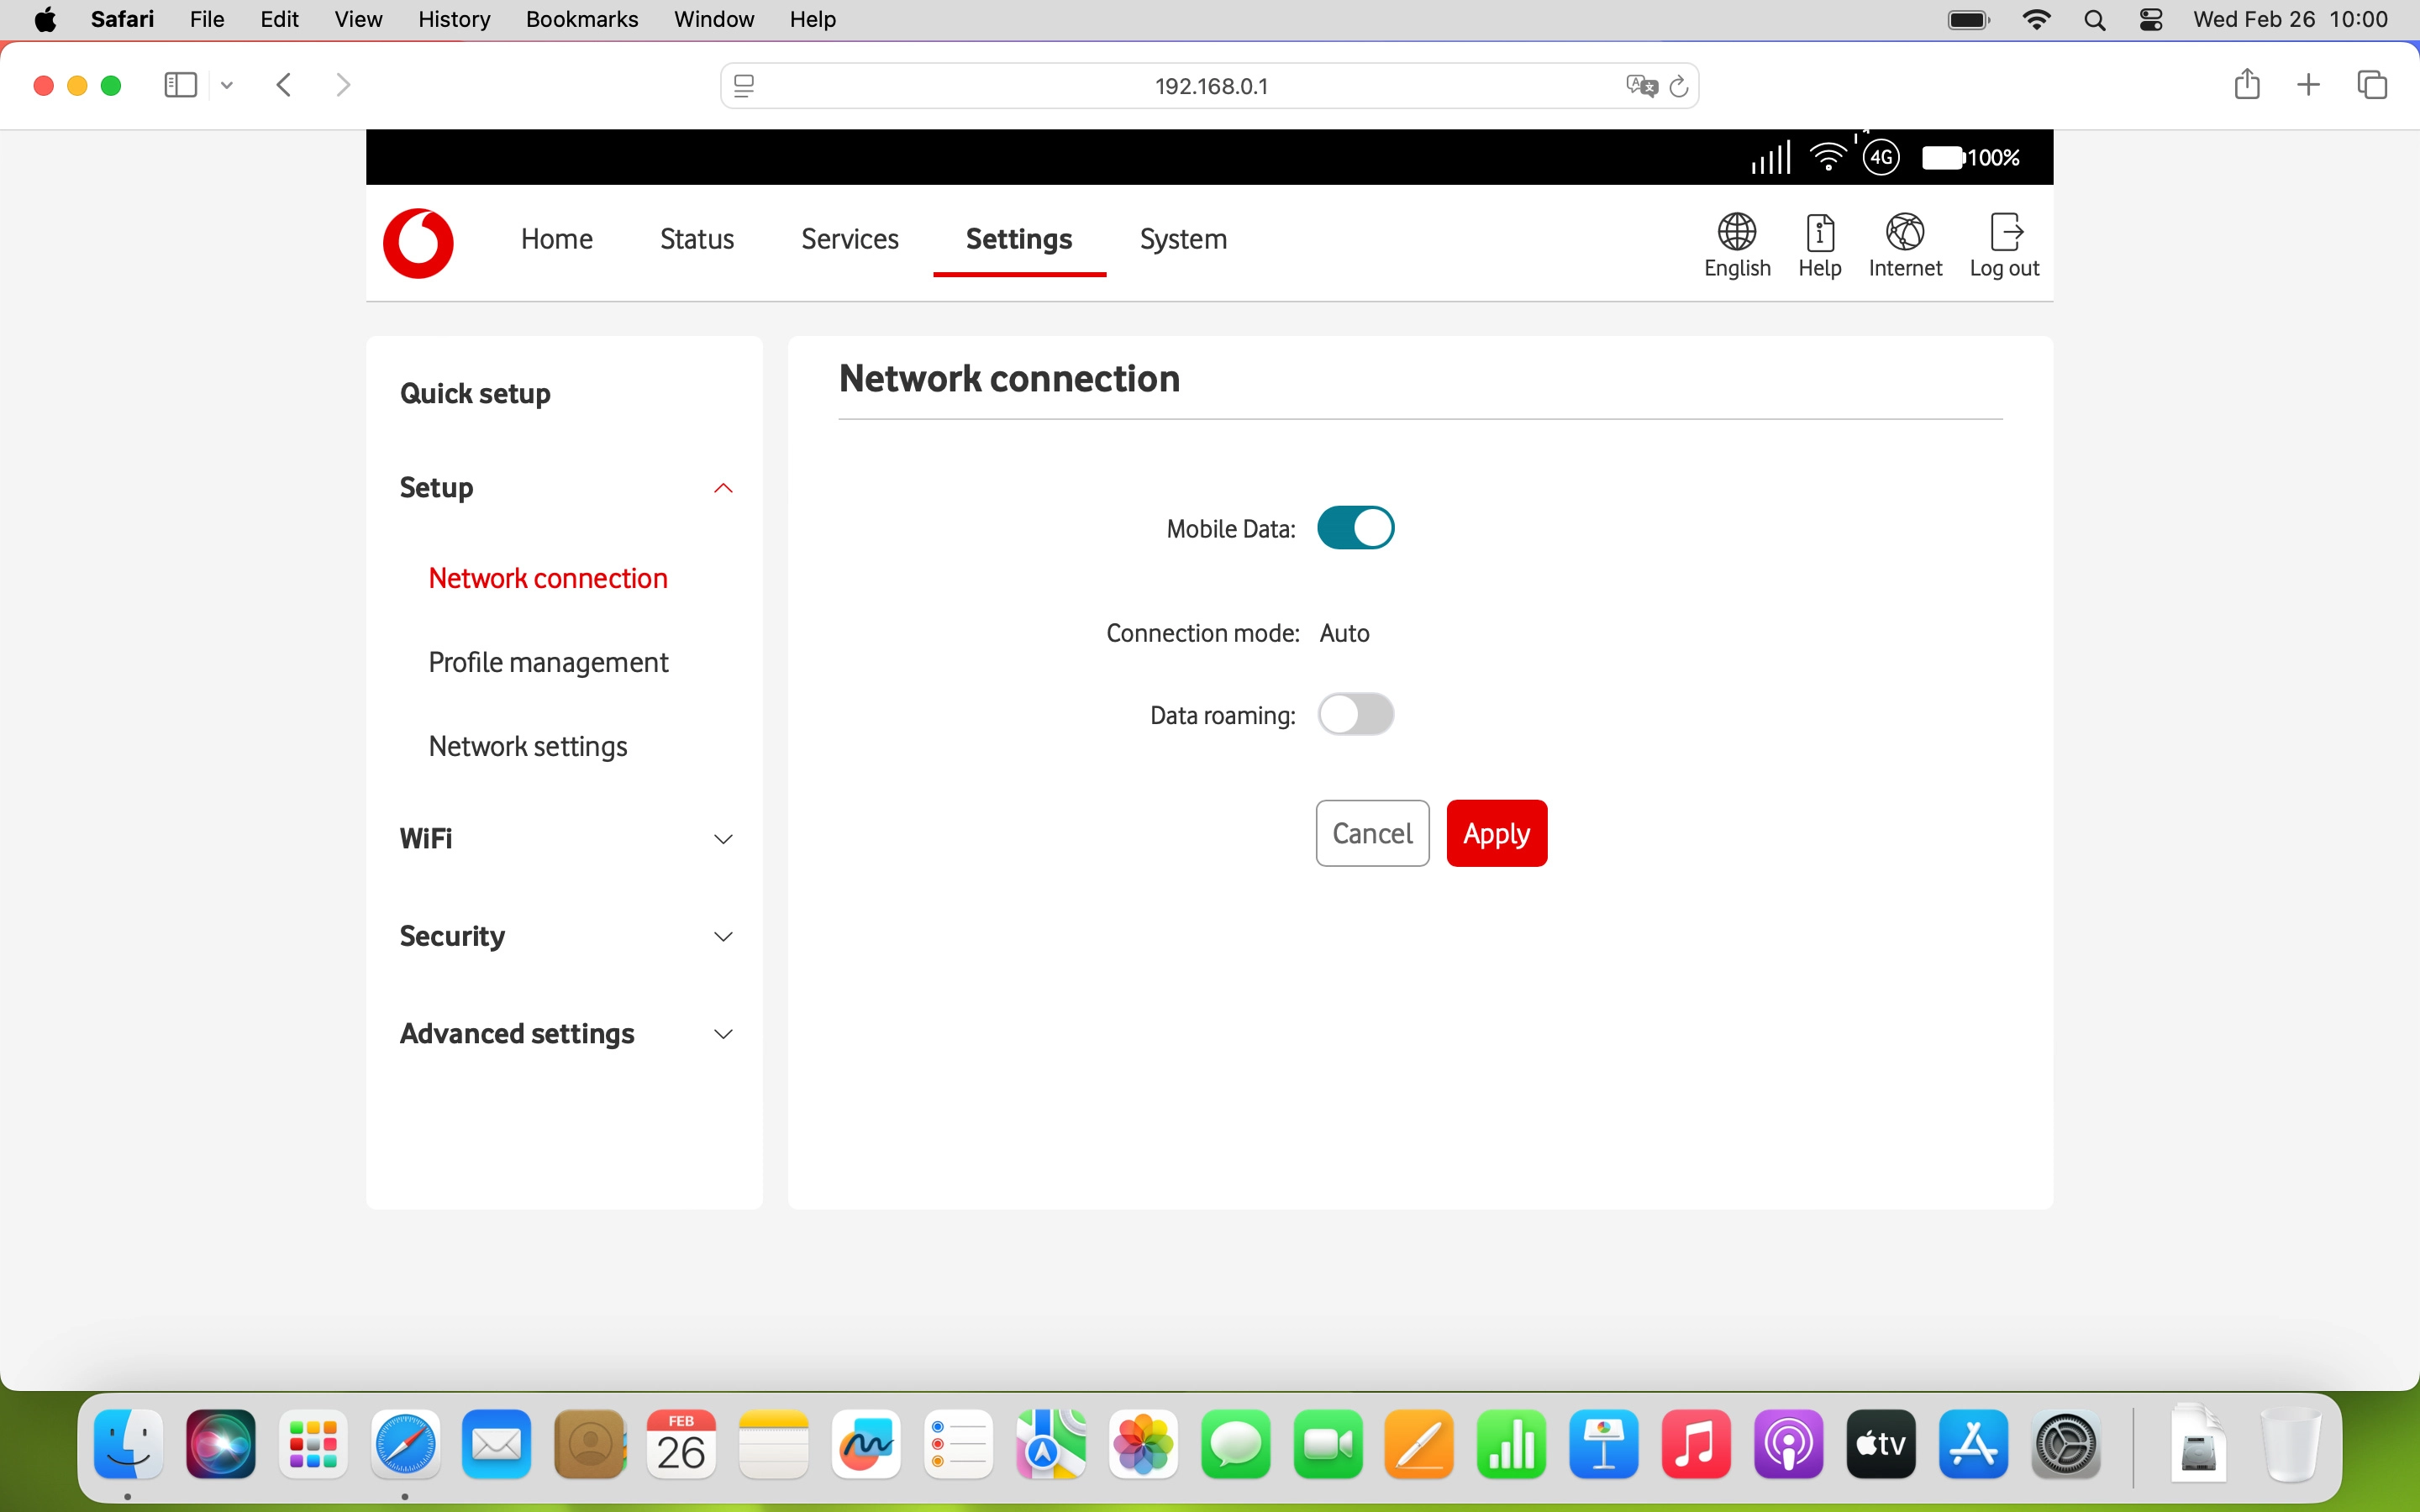Open FaceTime from the Dock
This screenshot has height=1512, width=2420.
(1327, 1443)
